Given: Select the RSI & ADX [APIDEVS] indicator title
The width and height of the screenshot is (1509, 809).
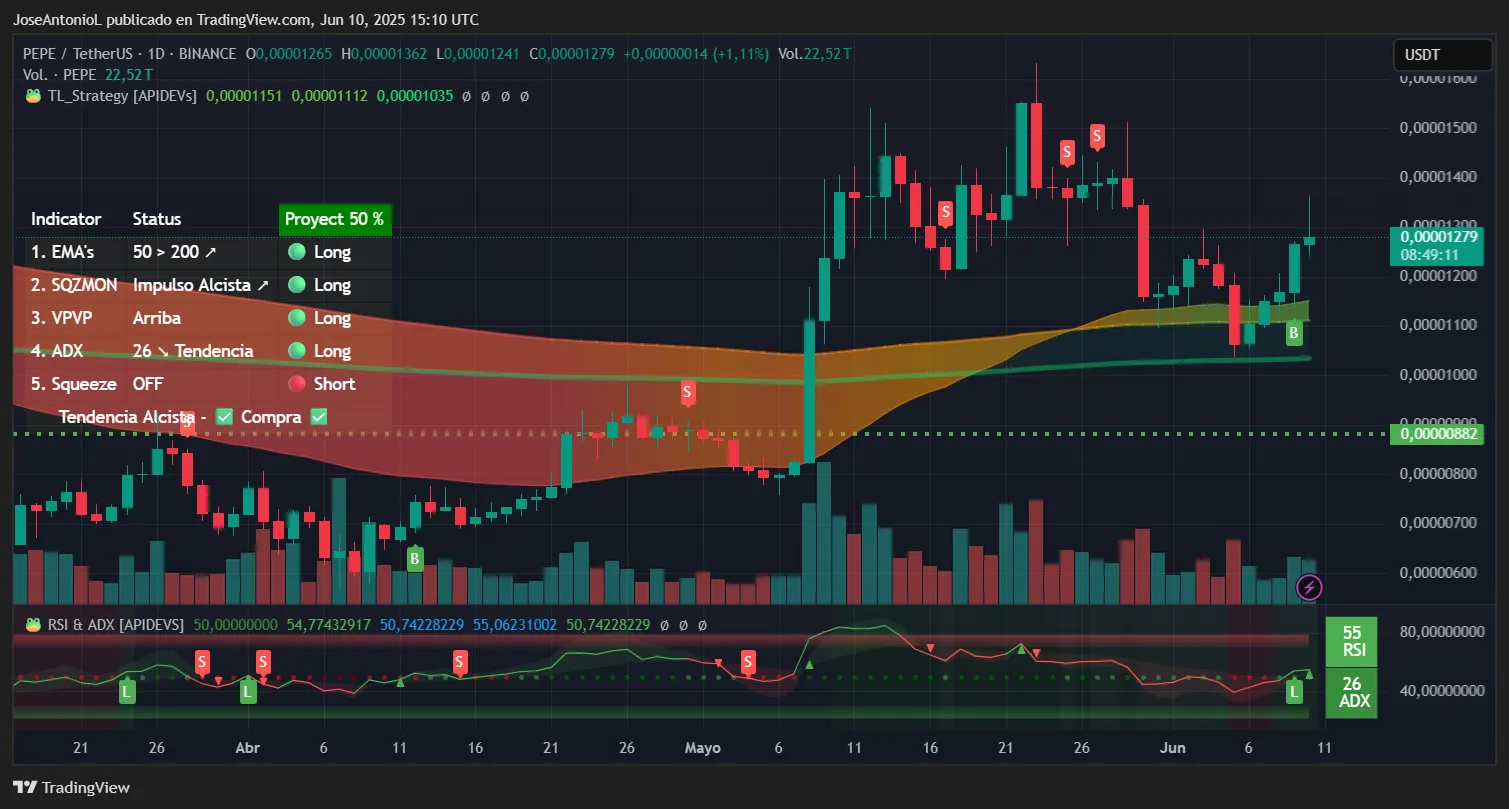Looking at the screenshot, I should click(x=116, y=624).
